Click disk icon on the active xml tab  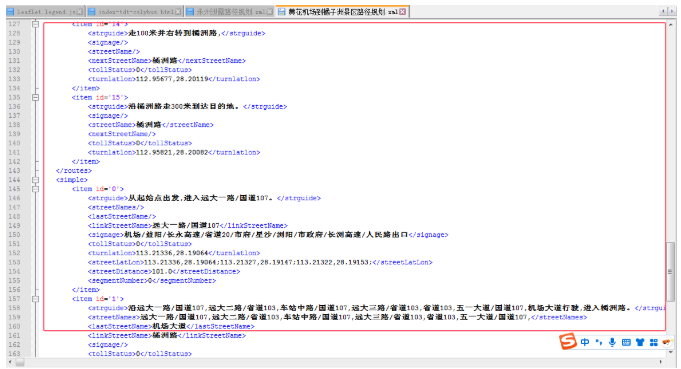coord(282,12)
